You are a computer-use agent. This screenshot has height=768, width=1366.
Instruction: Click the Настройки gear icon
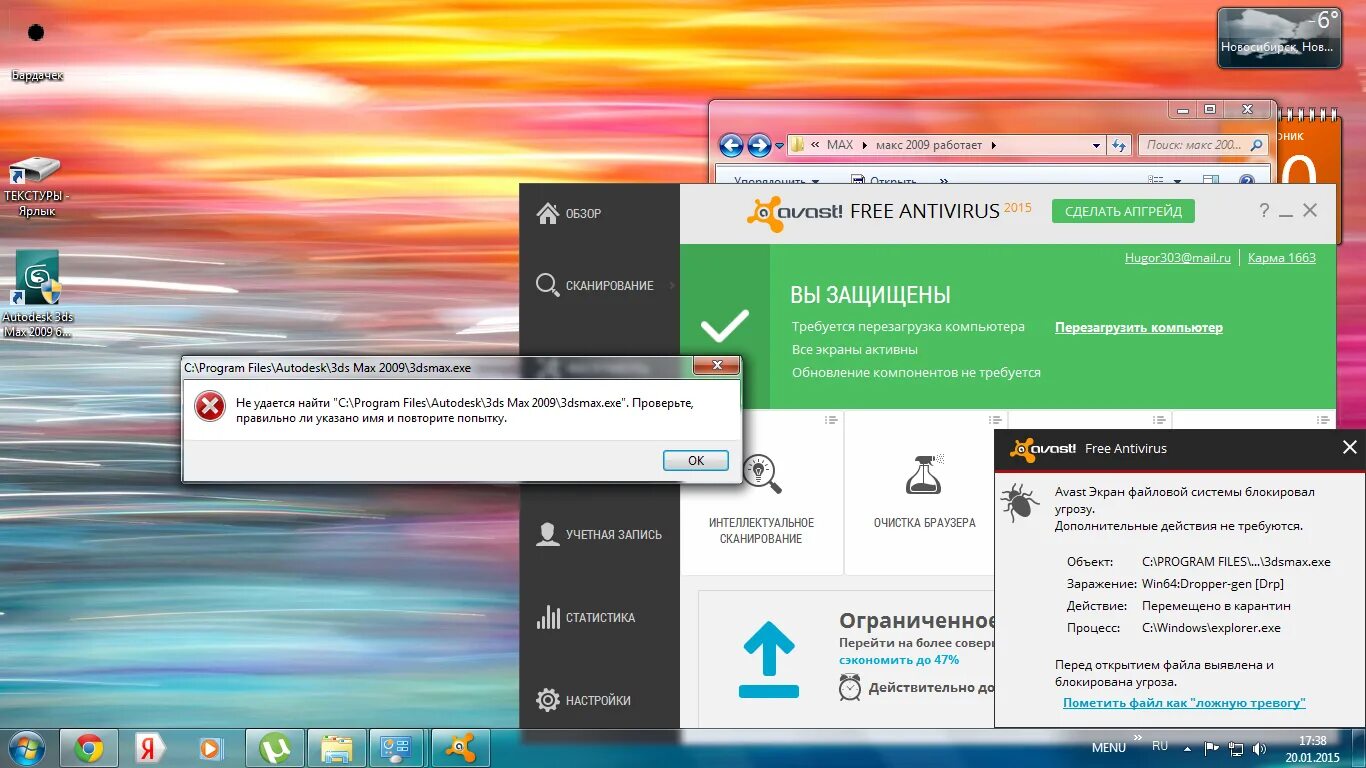[548, 700]
